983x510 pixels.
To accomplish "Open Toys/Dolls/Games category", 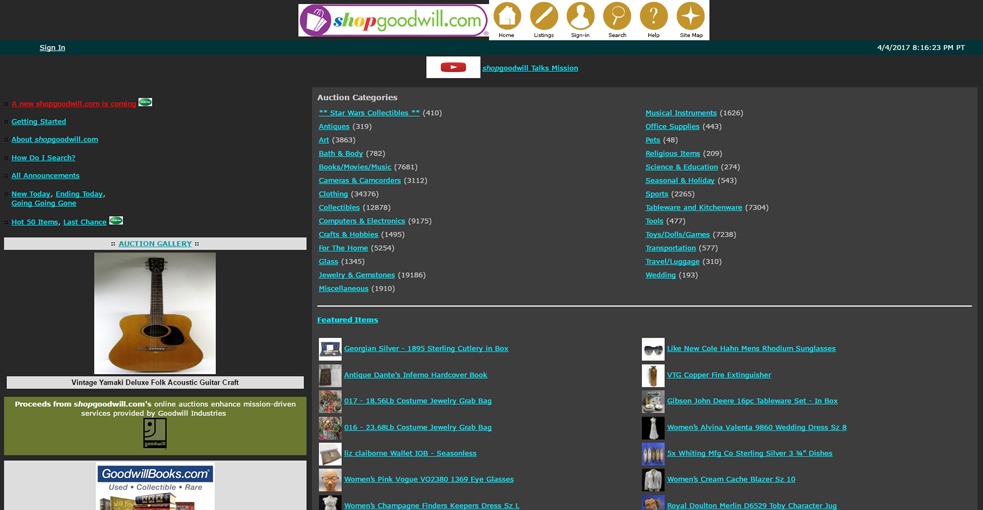I will coord(678,234).
